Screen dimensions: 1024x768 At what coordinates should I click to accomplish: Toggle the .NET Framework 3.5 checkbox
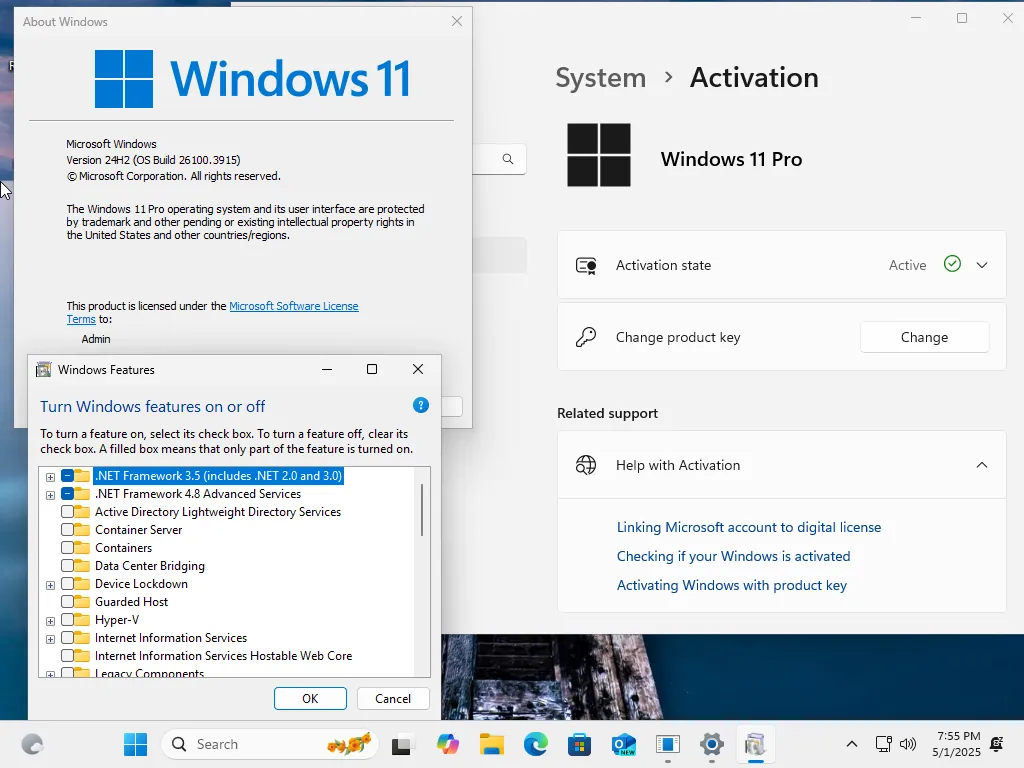(x=67, y=475)
